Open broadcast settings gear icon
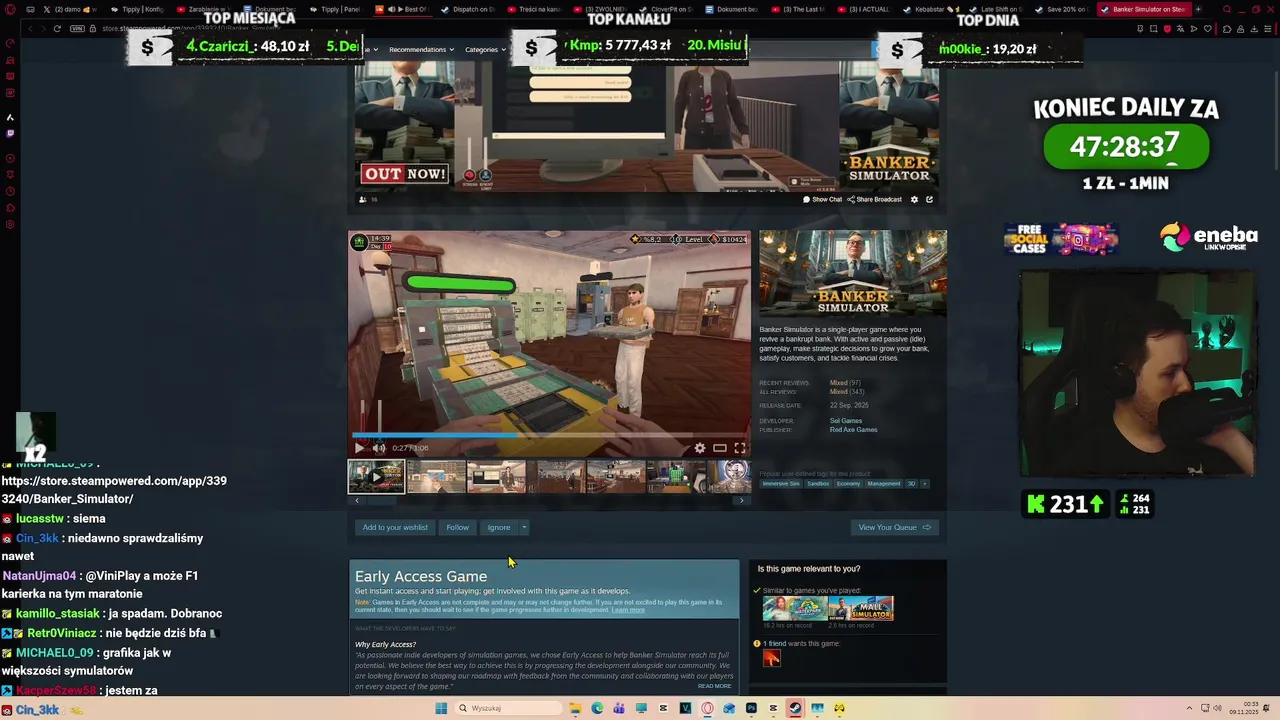 914,199
